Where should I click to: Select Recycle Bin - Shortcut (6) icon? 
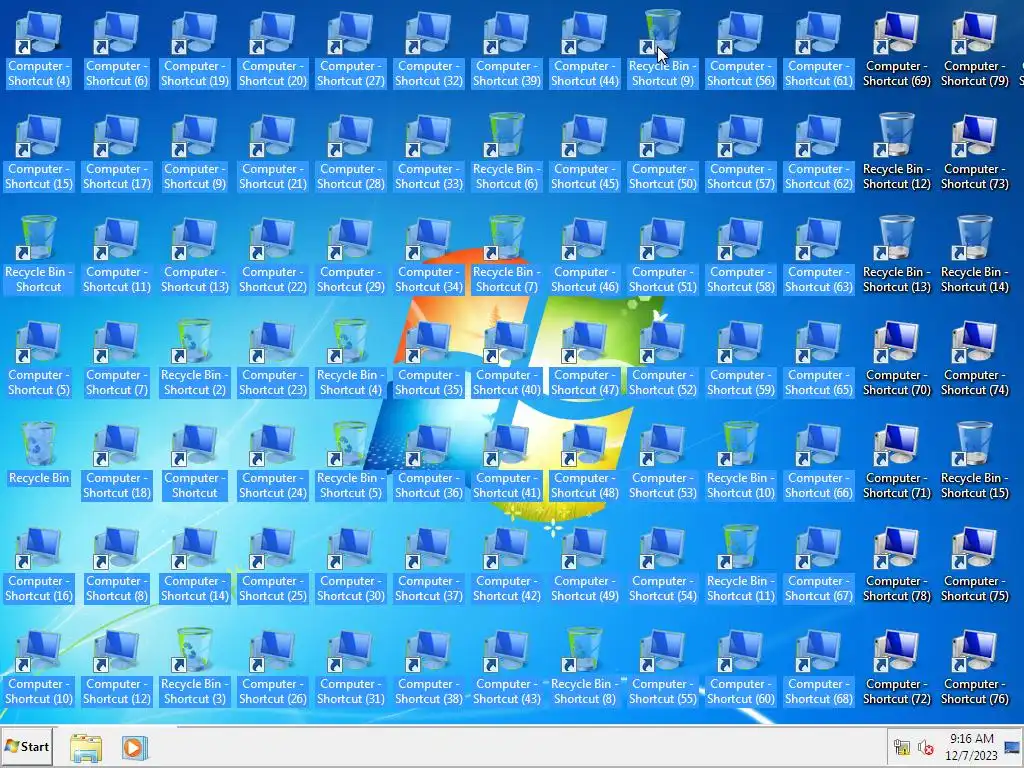pyautogui.click(x=507, y=153)
